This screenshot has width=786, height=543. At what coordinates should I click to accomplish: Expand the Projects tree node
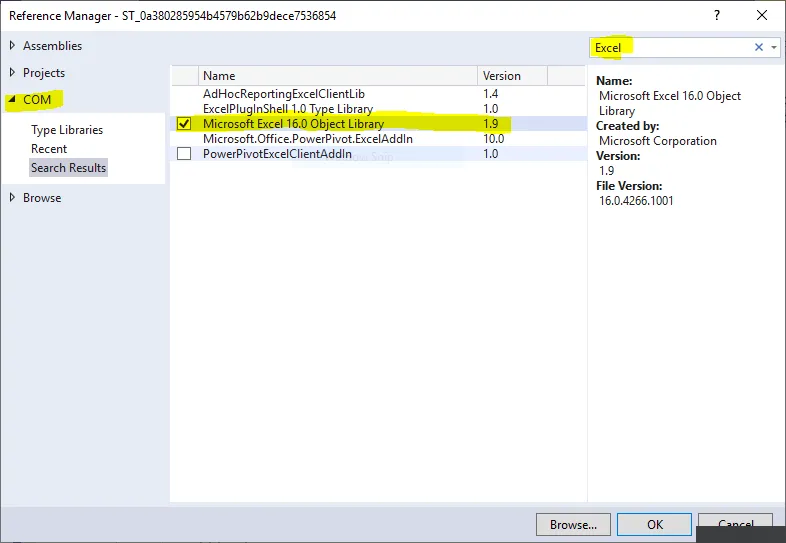13,73
